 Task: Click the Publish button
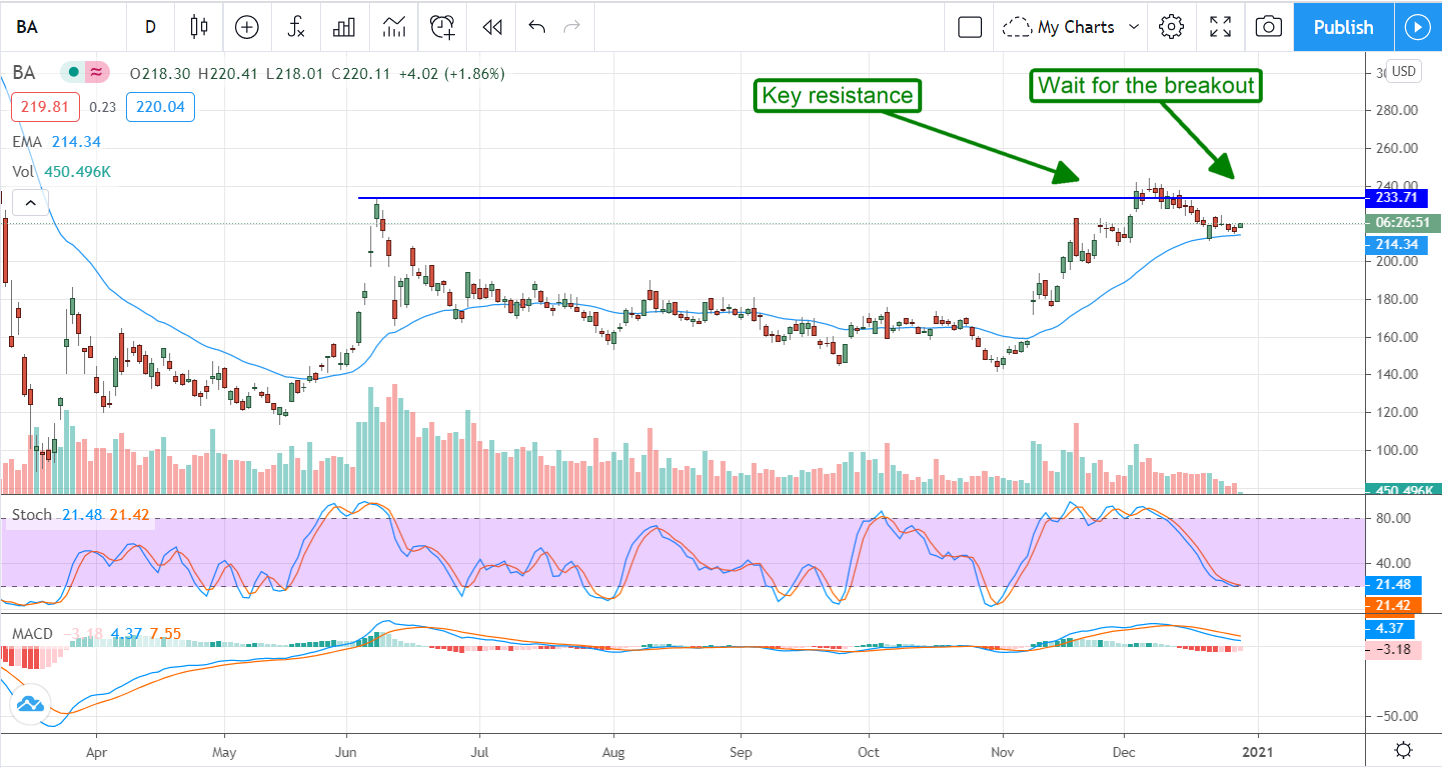pyautogui.click(x=1343, y=27)
